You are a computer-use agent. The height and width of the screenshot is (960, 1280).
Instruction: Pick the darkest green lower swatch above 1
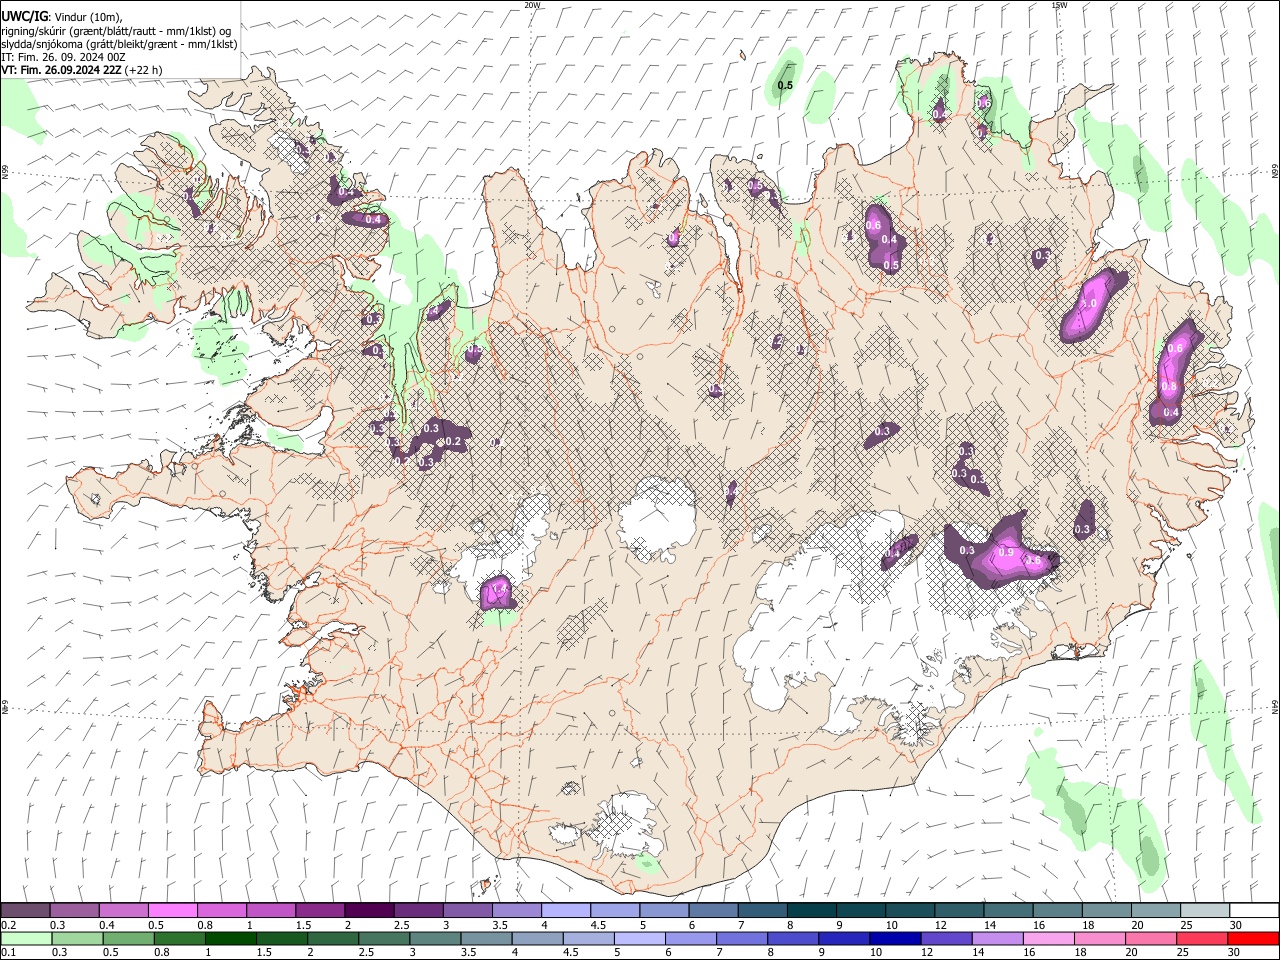coord(231,939)
